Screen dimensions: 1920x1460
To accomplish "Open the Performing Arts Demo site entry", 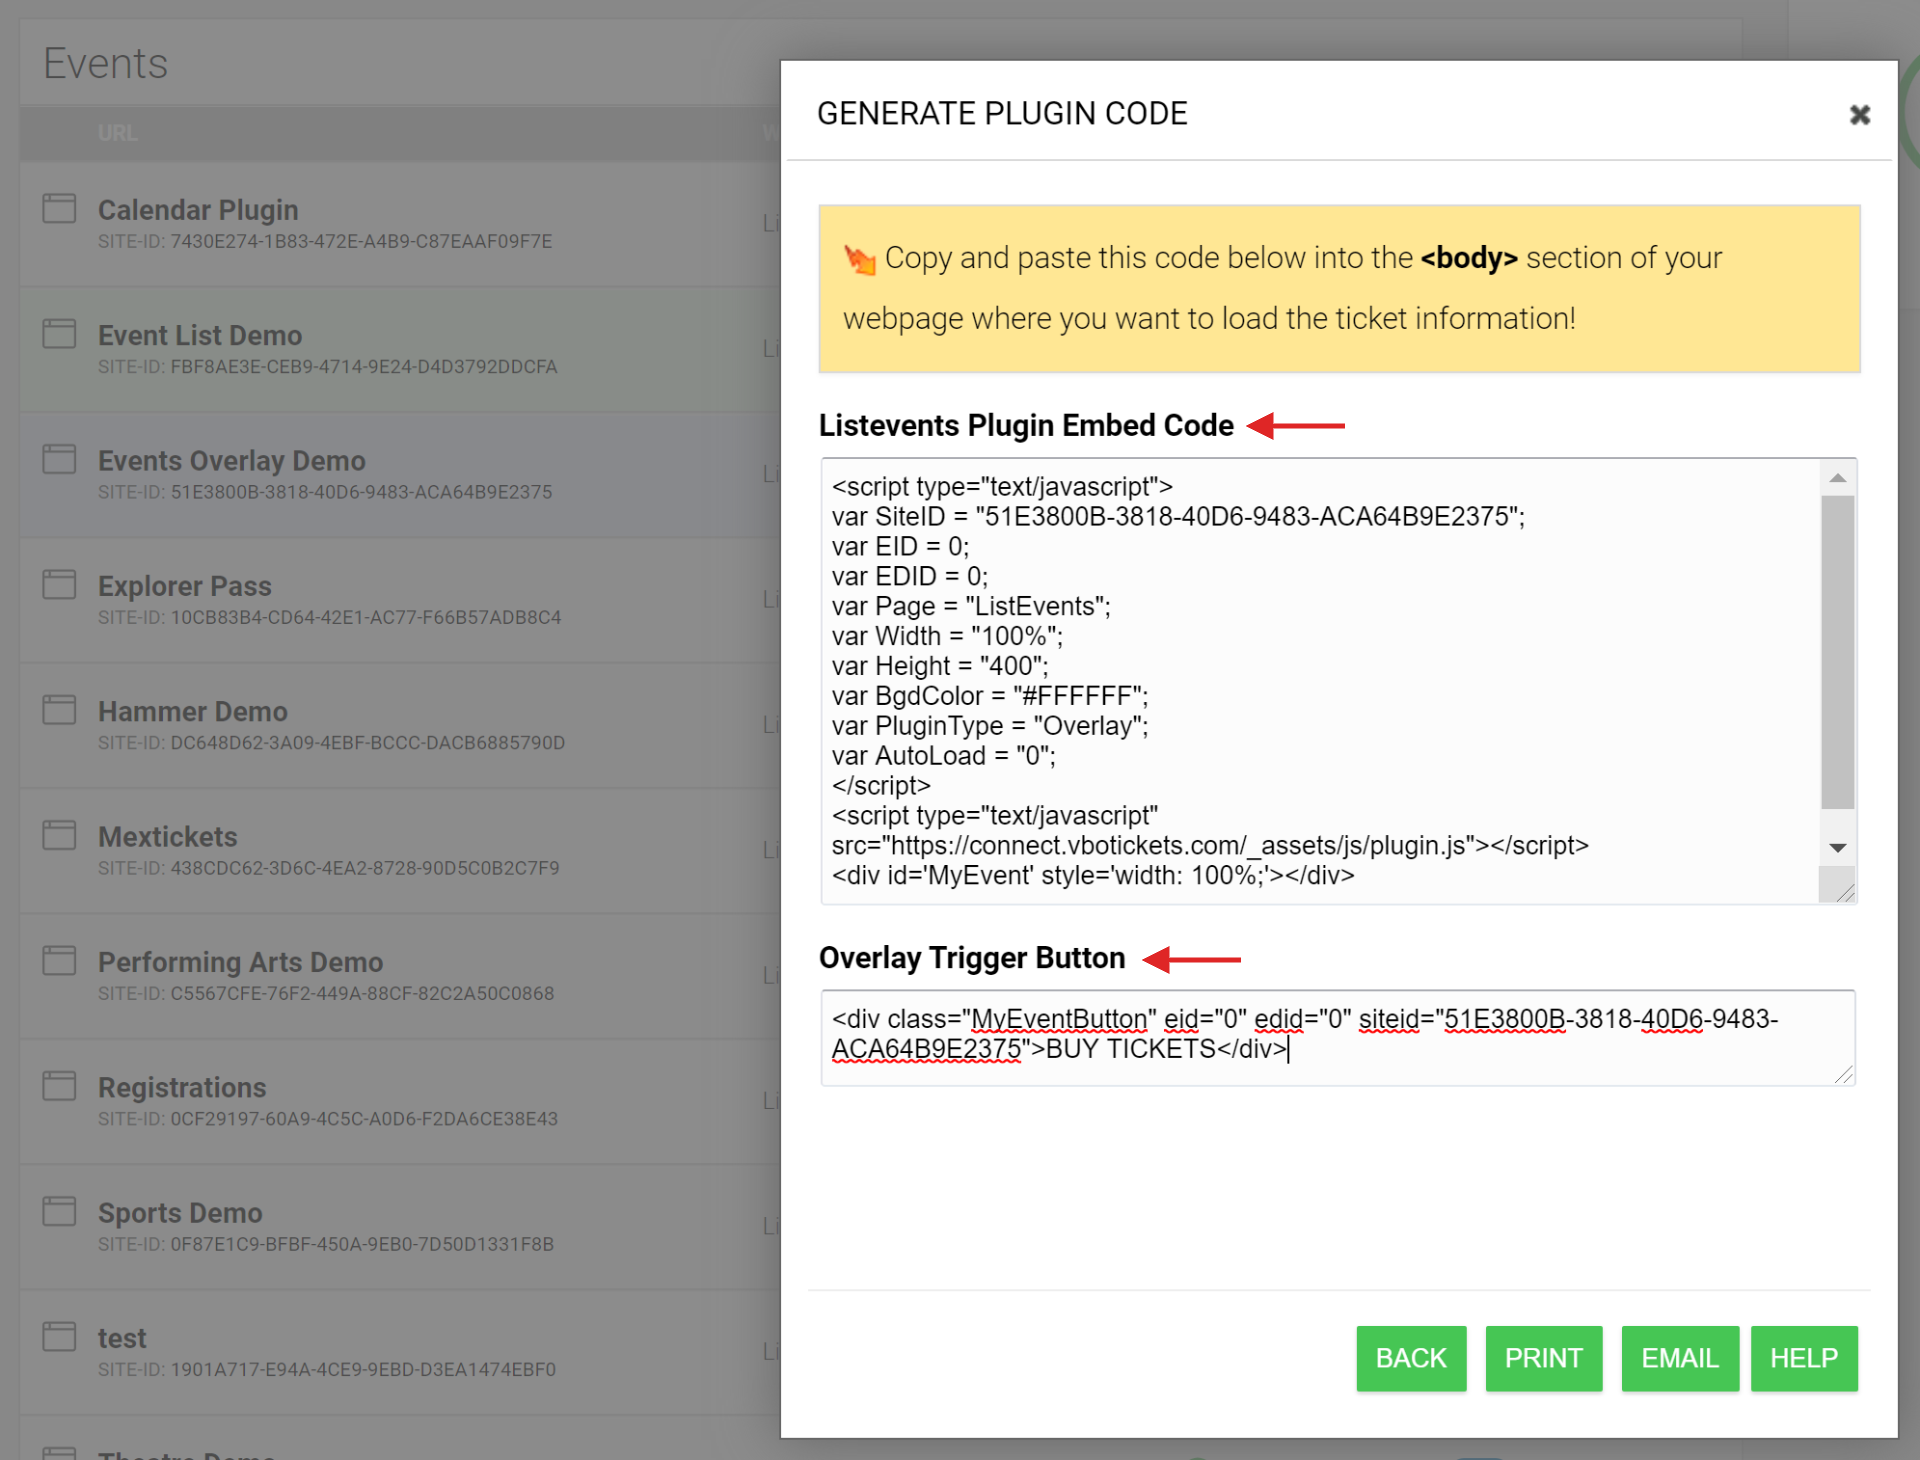I will click(241, 962).
